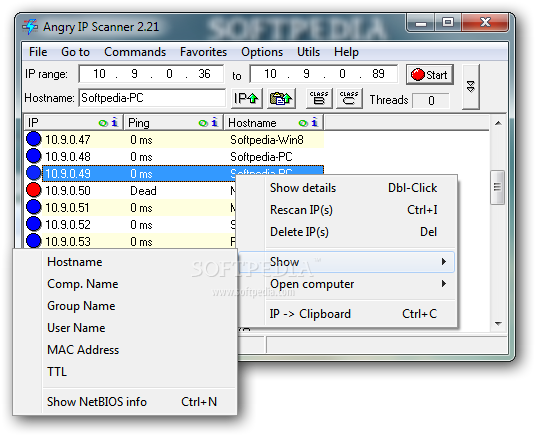Select the row 10.9.0.52

click(x=130, y=224)
